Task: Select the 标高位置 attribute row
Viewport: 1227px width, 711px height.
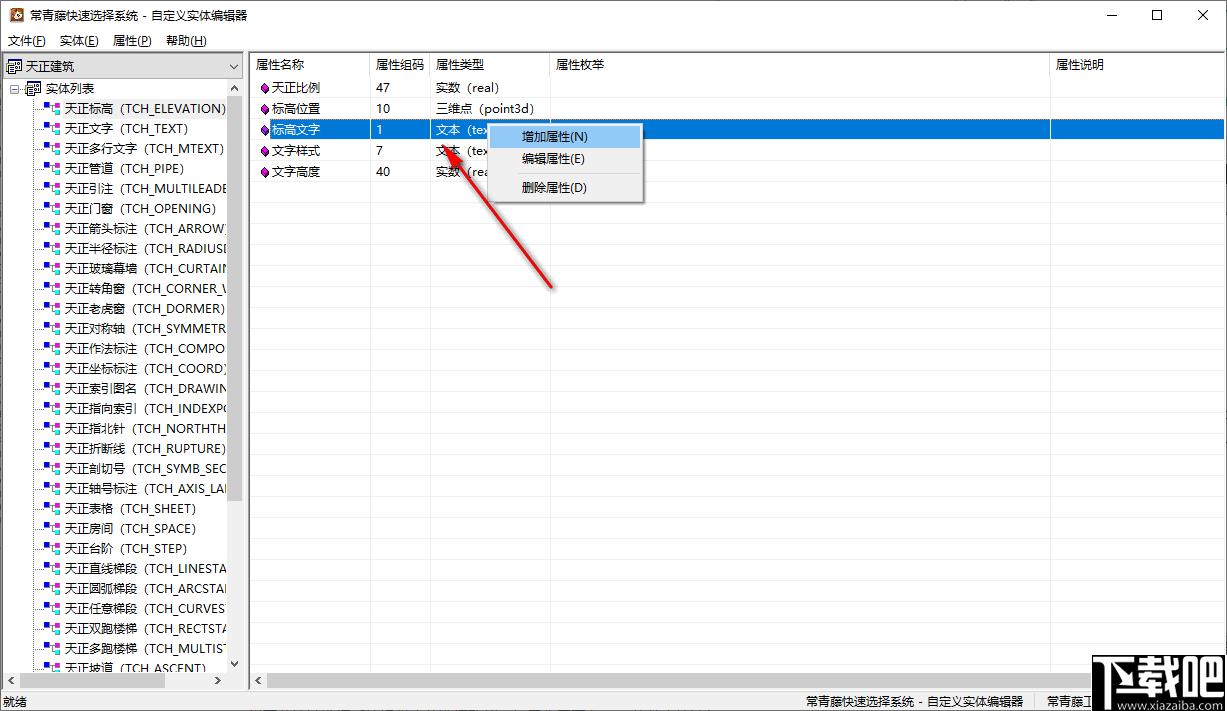Action: point(738,109)
